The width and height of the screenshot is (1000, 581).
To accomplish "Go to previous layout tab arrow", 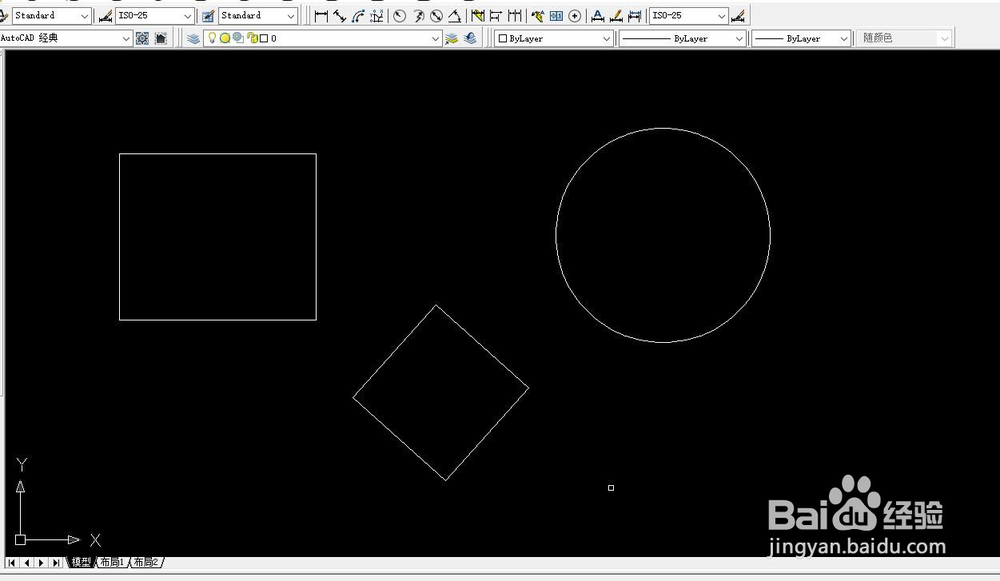I will pos(27,563).
